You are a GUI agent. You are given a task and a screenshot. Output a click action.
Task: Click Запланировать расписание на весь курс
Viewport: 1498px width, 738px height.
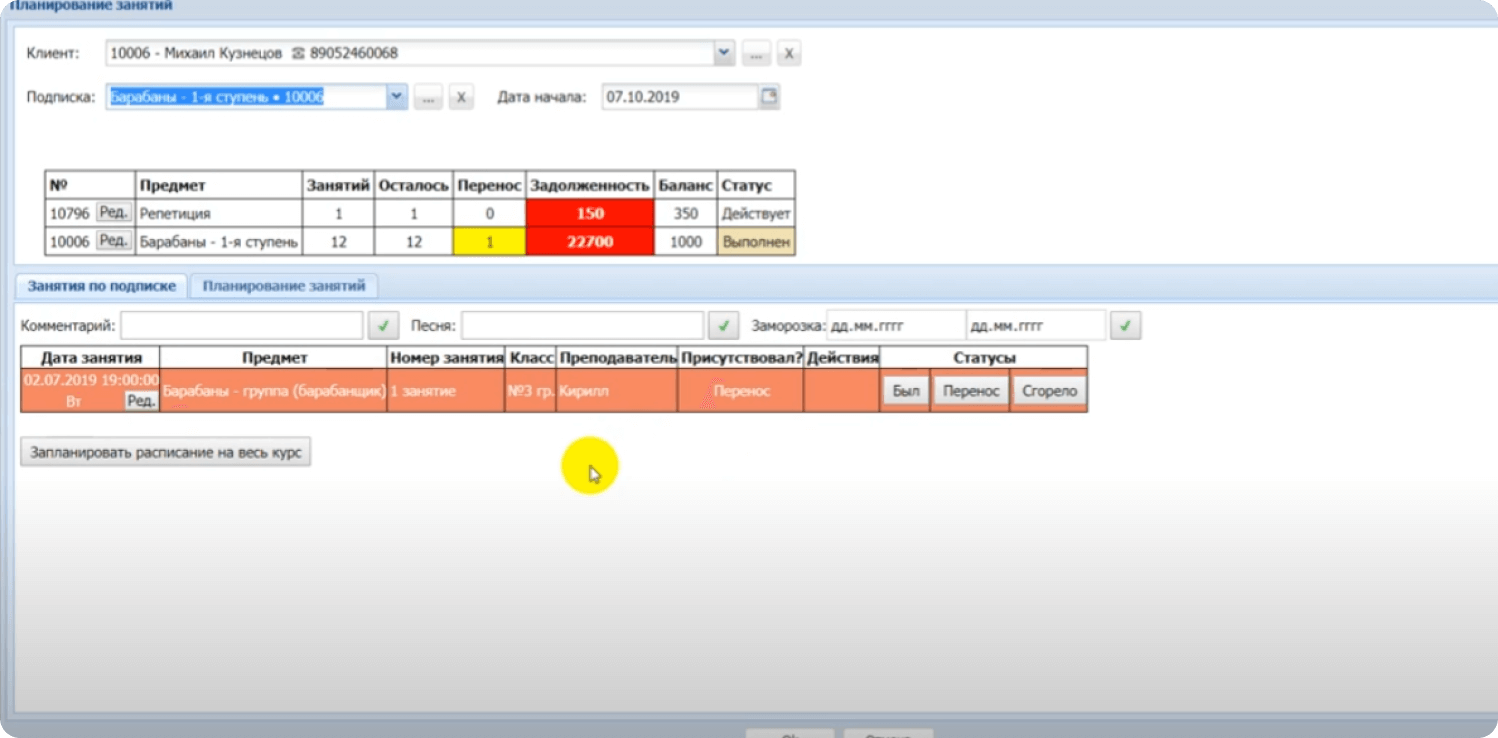coord(166,452)
